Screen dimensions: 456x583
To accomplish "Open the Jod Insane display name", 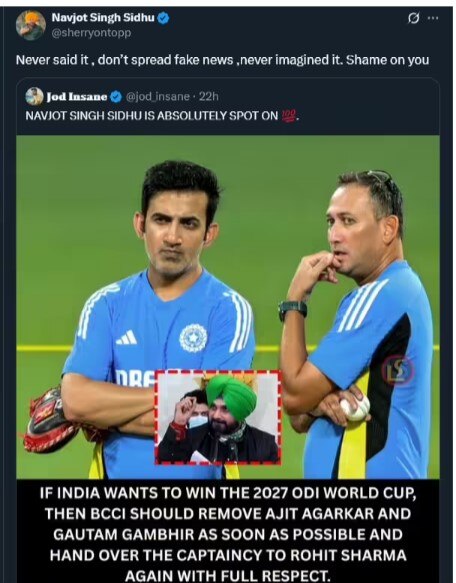I will coord(77,97).
